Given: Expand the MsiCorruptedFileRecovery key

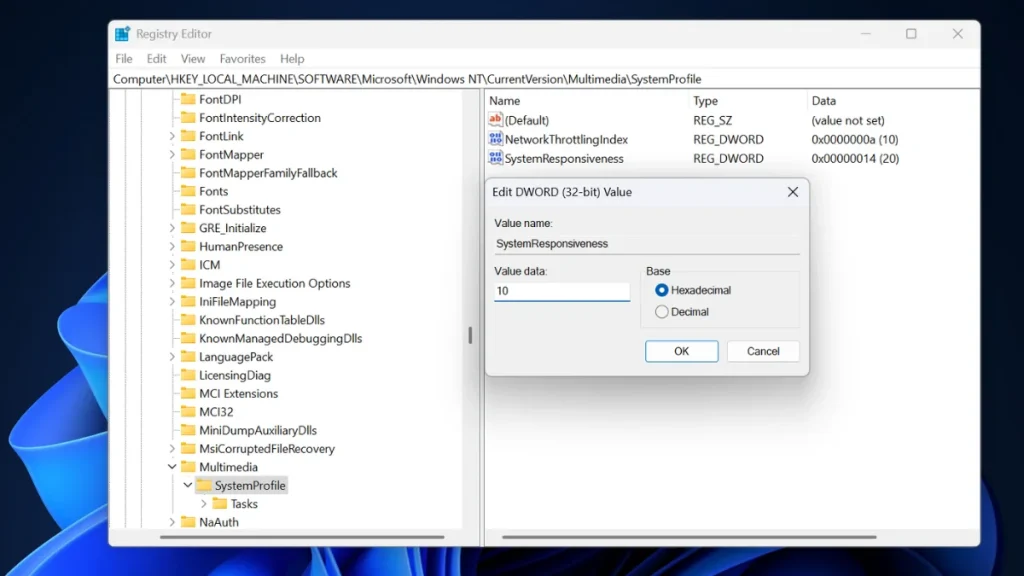Looking at the screenshot, I should coord(172,449).
